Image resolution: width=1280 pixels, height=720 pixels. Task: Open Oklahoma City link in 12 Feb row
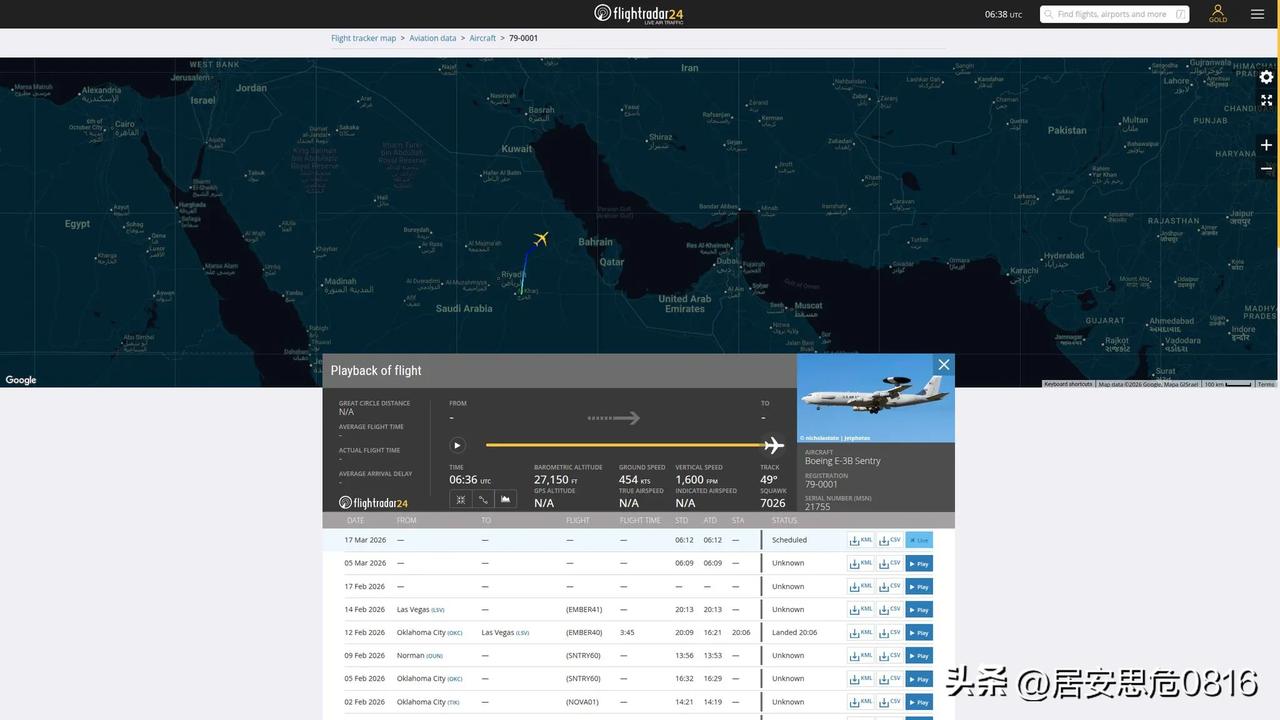coord(430,632)
